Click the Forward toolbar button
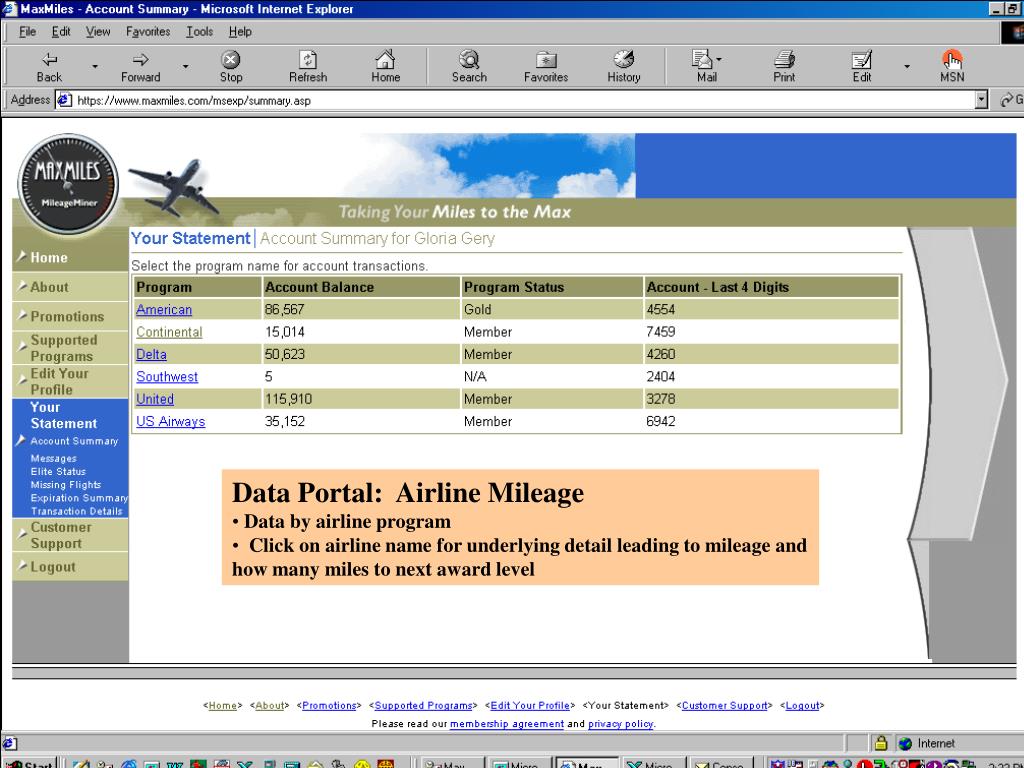1024x768 pixels. click(140, 67)
